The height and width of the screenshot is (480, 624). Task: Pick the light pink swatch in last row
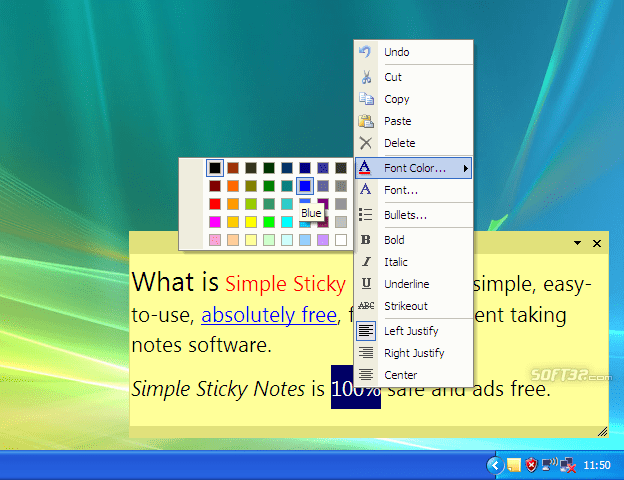coord(215,240)
